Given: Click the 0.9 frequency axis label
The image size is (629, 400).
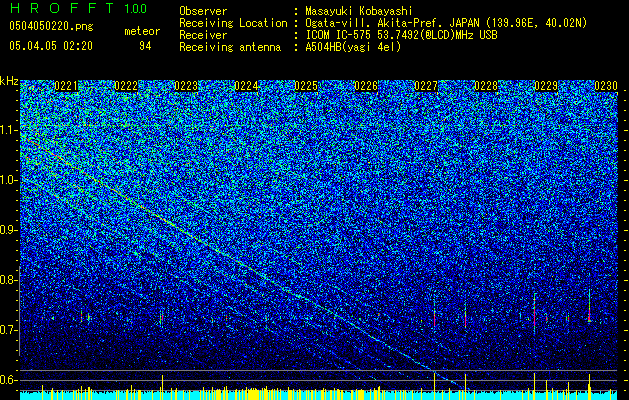Looking at the screenshot, I should click(x=9, y=230).
